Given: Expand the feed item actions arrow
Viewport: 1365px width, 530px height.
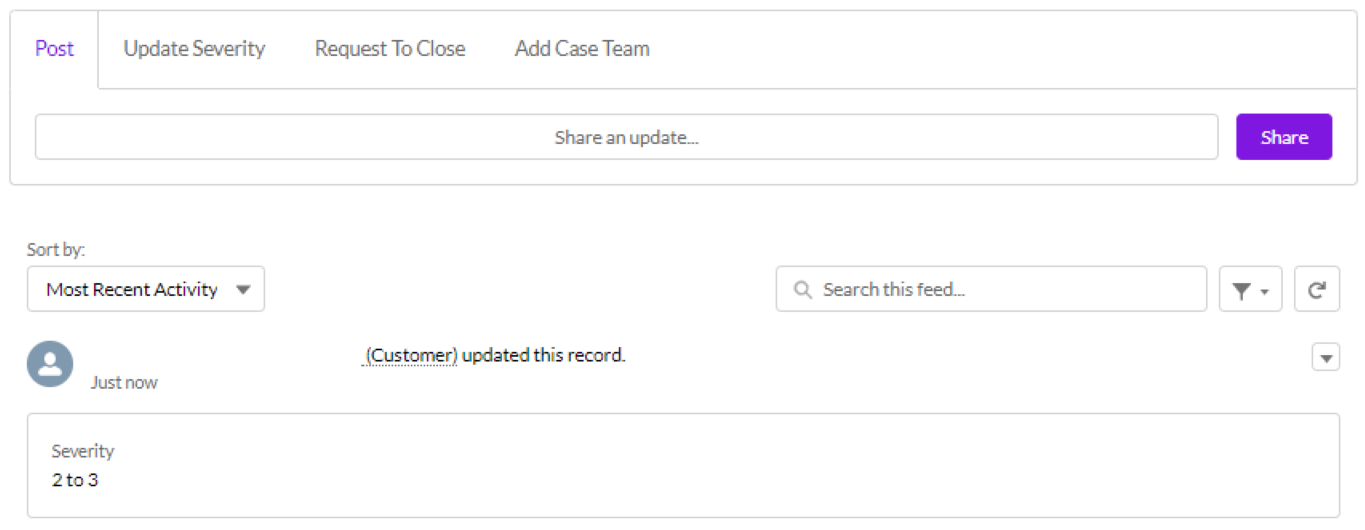Looking at the screenshot, I should pos(1325,357).
